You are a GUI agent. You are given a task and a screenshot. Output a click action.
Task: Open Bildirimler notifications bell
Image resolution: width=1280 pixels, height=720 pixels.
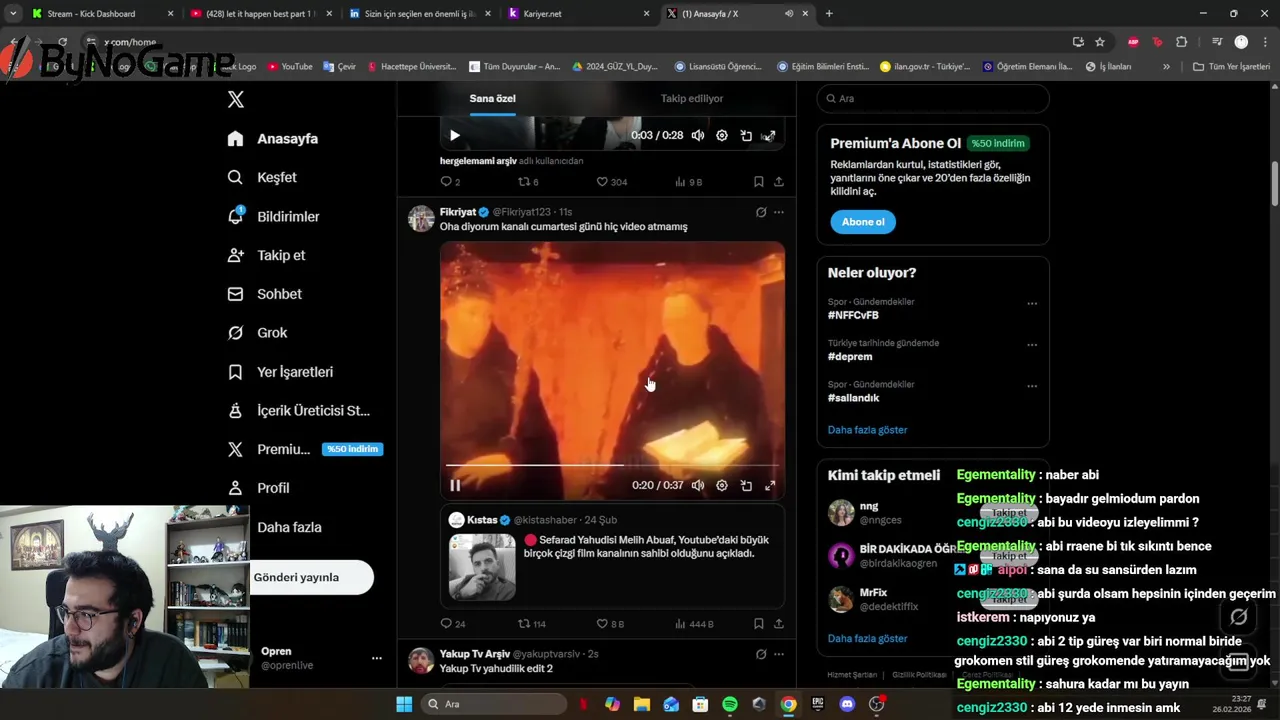(273, 216)
